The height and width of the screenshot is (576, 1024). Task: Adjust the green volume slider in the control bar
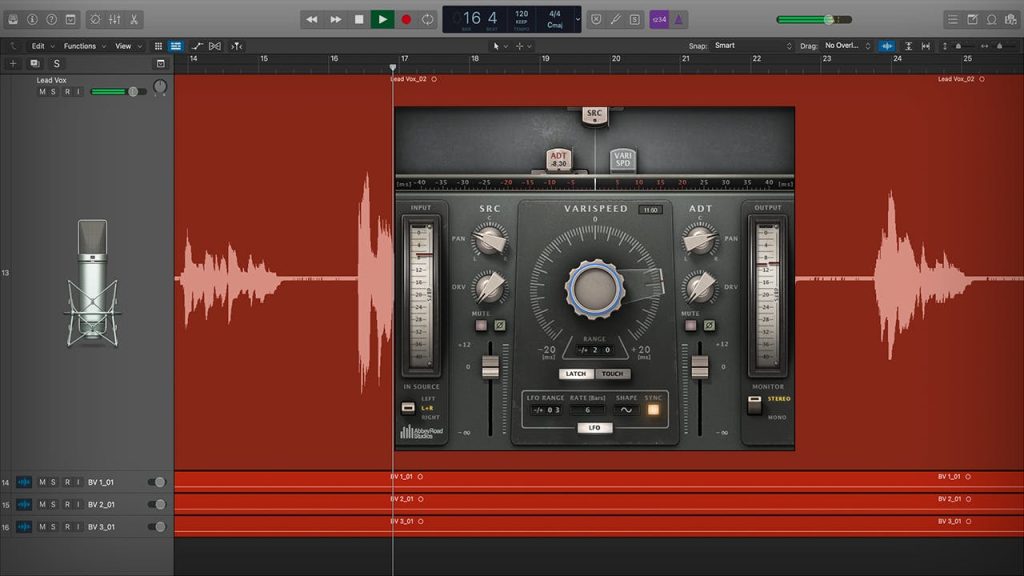click(x=828, y=17)
